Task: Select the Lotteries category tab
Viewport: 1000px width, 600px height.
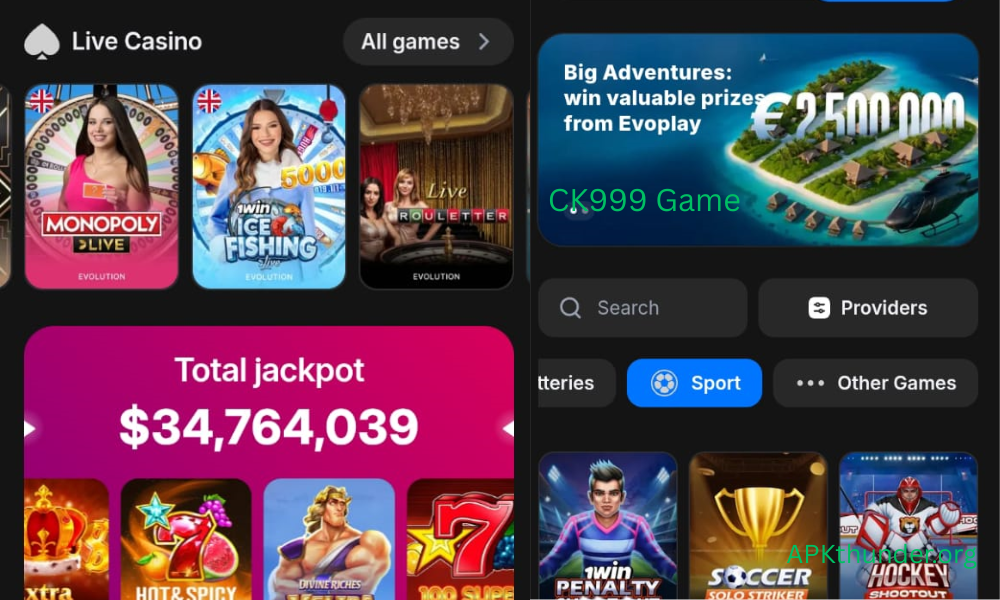Action: coord(577,383)
